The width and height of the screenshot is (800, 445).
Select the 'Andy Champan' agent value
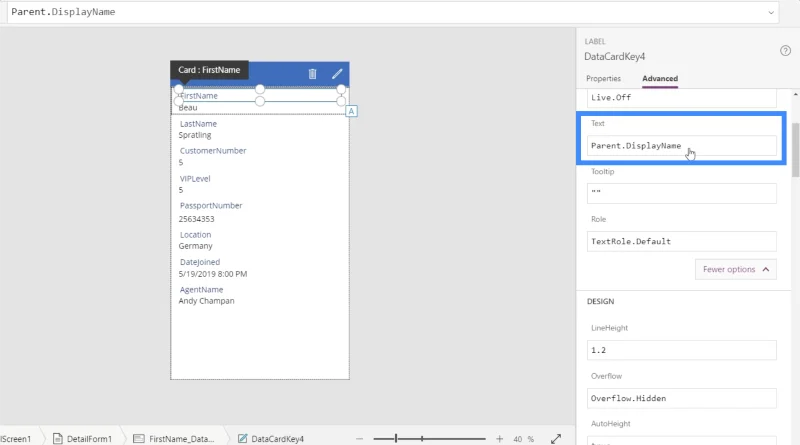point(207,301)
